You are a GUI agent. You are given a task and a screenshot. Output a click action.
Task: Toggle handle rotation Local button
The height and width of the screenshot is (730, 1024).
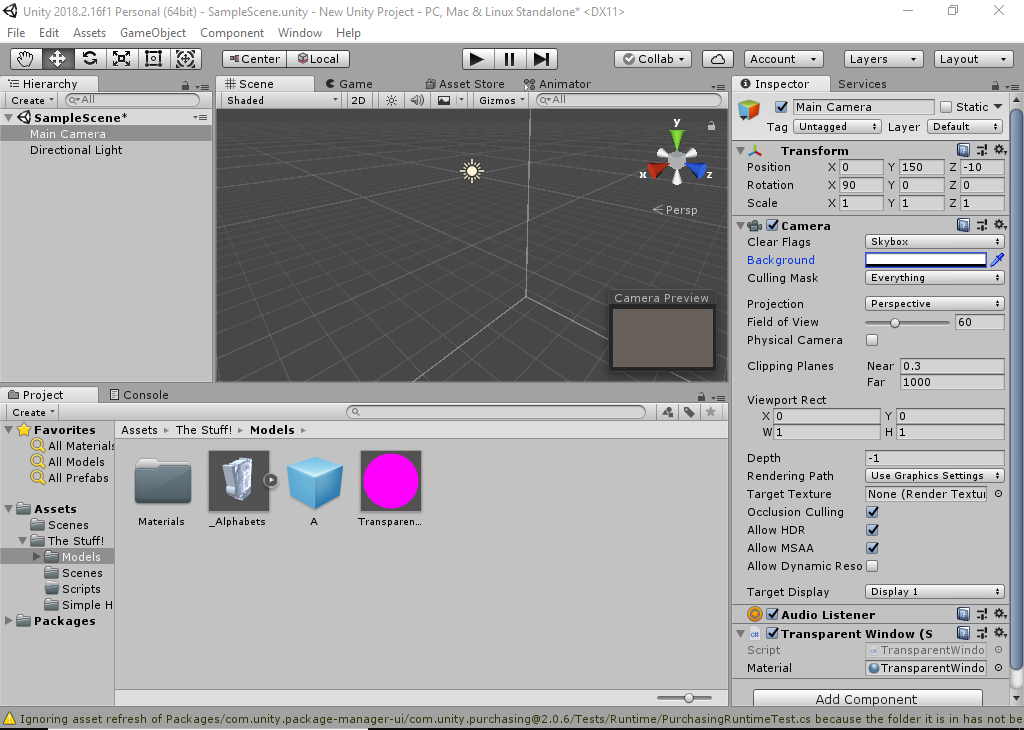(318, 59)
